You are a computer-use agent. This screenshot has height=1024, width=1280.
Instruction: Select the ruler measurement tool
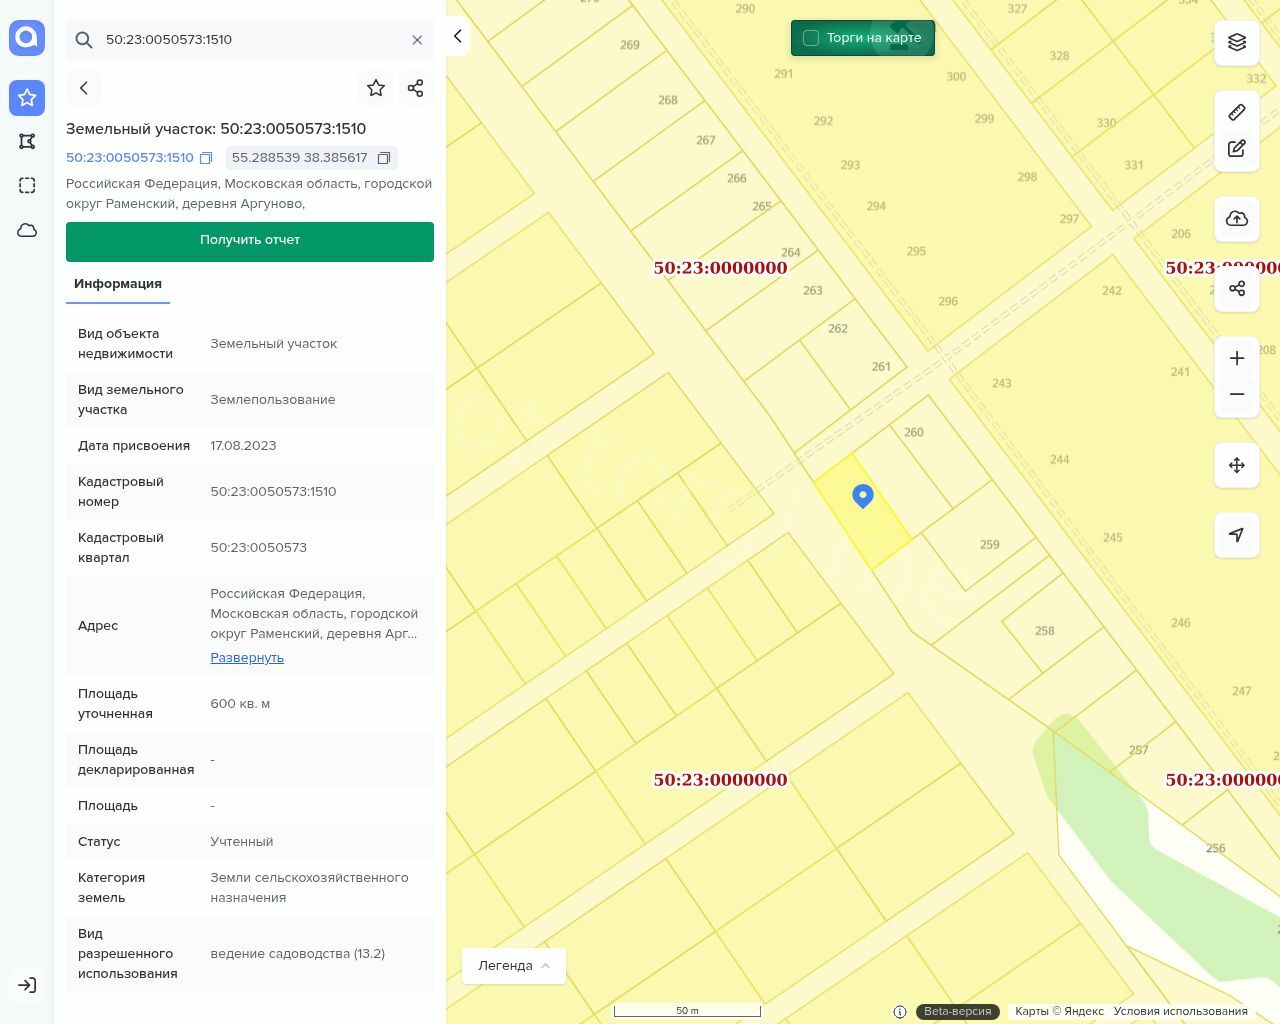click(1237, 112)
